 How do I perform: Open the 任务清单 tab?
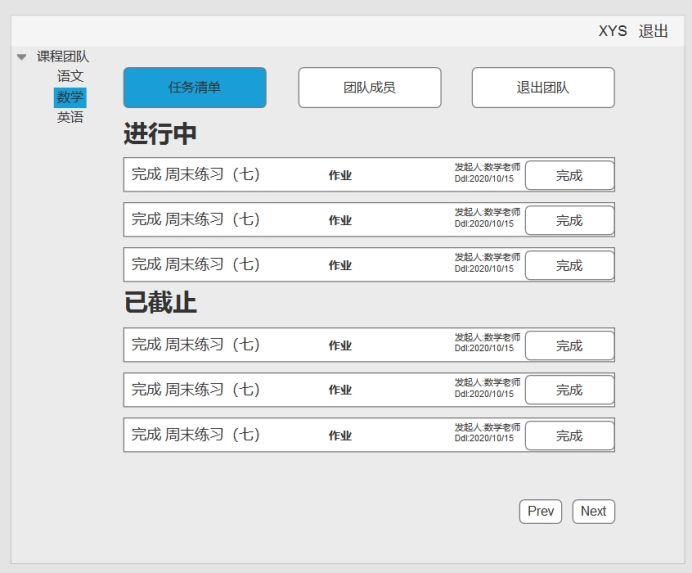(195, 87)
